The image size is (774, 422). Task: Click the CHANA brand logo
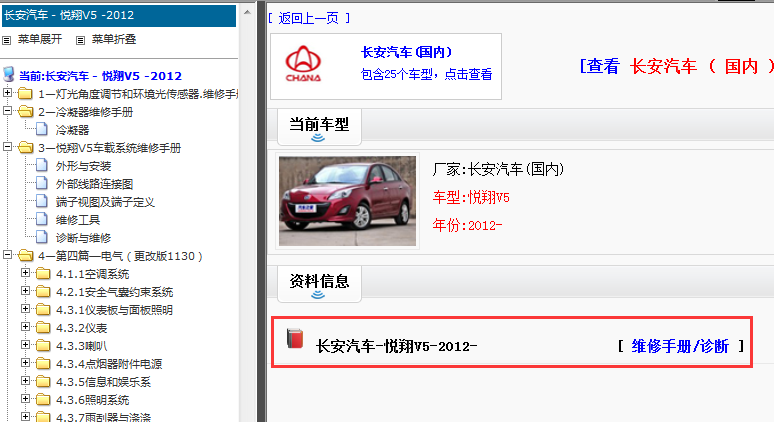(303, 64)
